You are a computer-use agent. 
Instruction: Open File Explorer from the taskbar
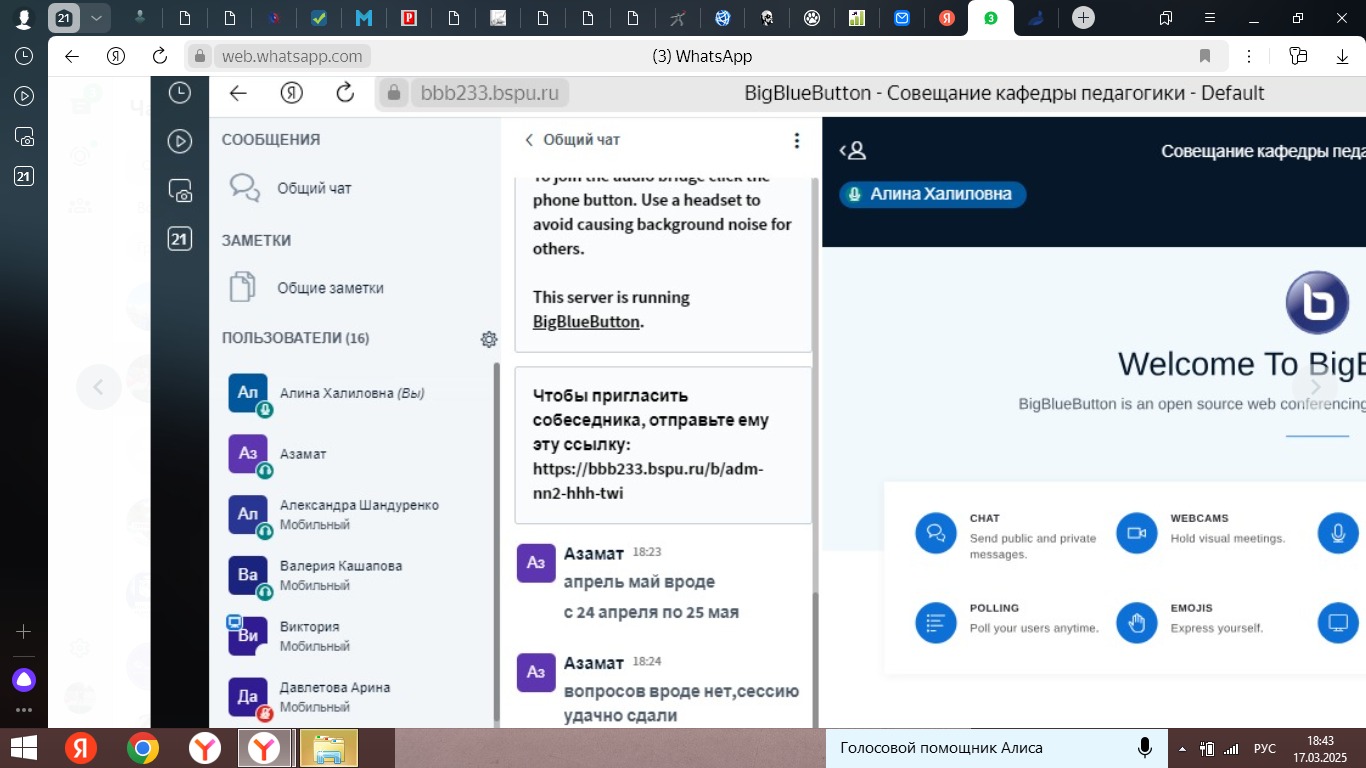pos(329,748)
